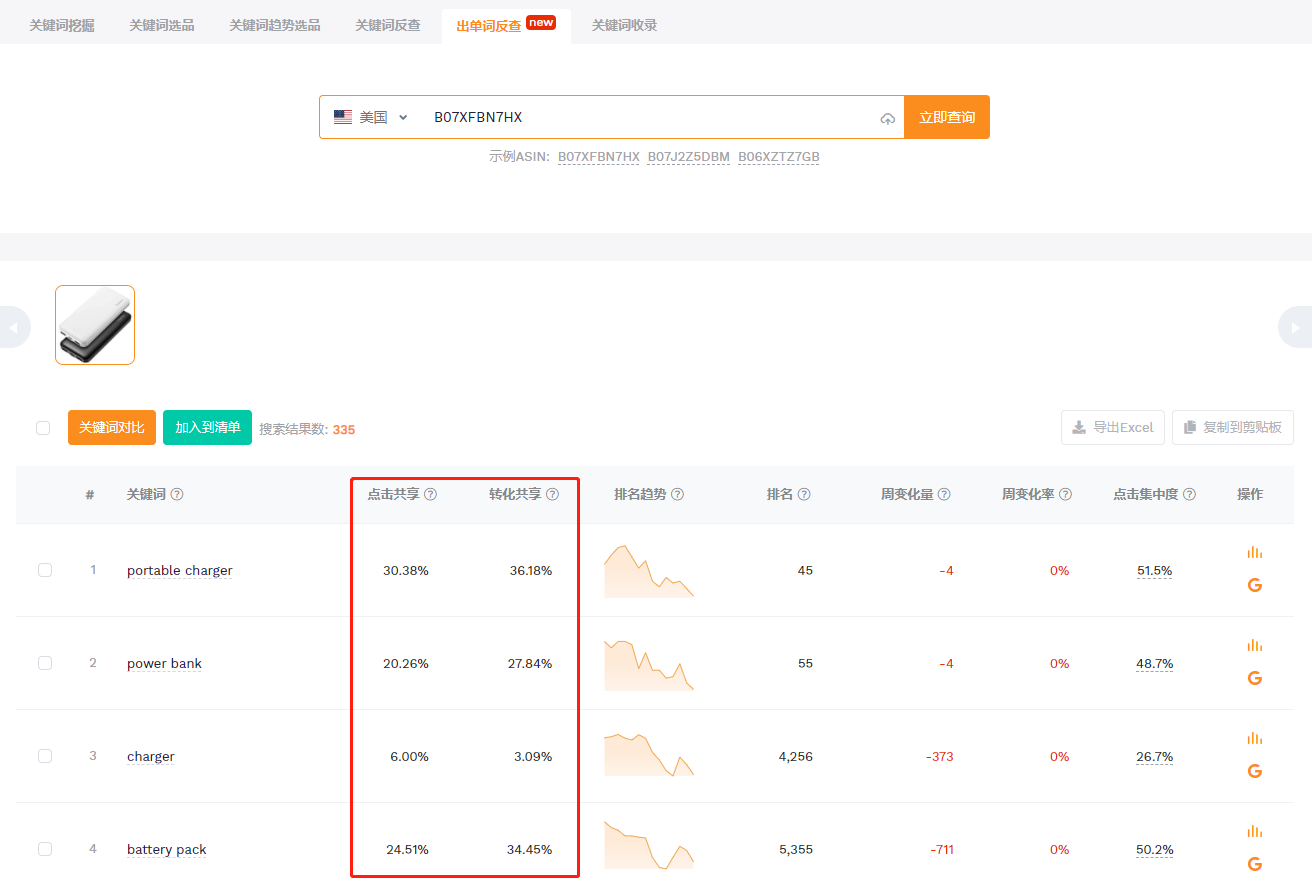Switch to the 关键词挖掘 tab
The image size is (1312, 890).
(x=60, y=23)
